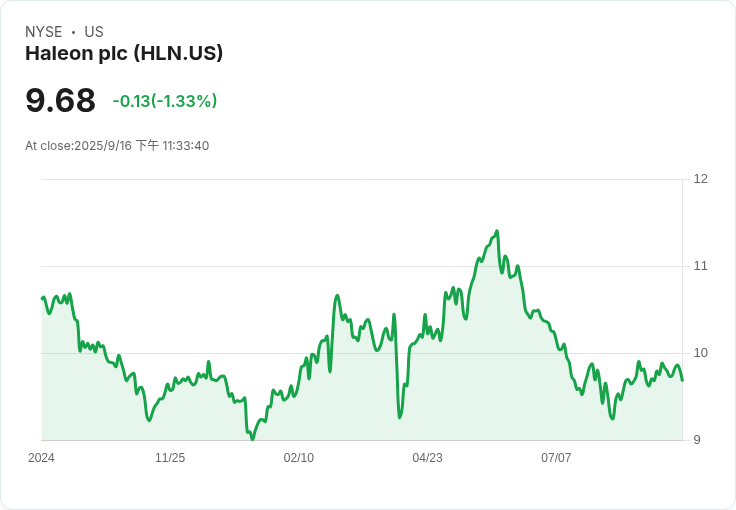The image size is (736, 510).
Task: Click the 2024 x-axis label
Action: coord(41,457)
